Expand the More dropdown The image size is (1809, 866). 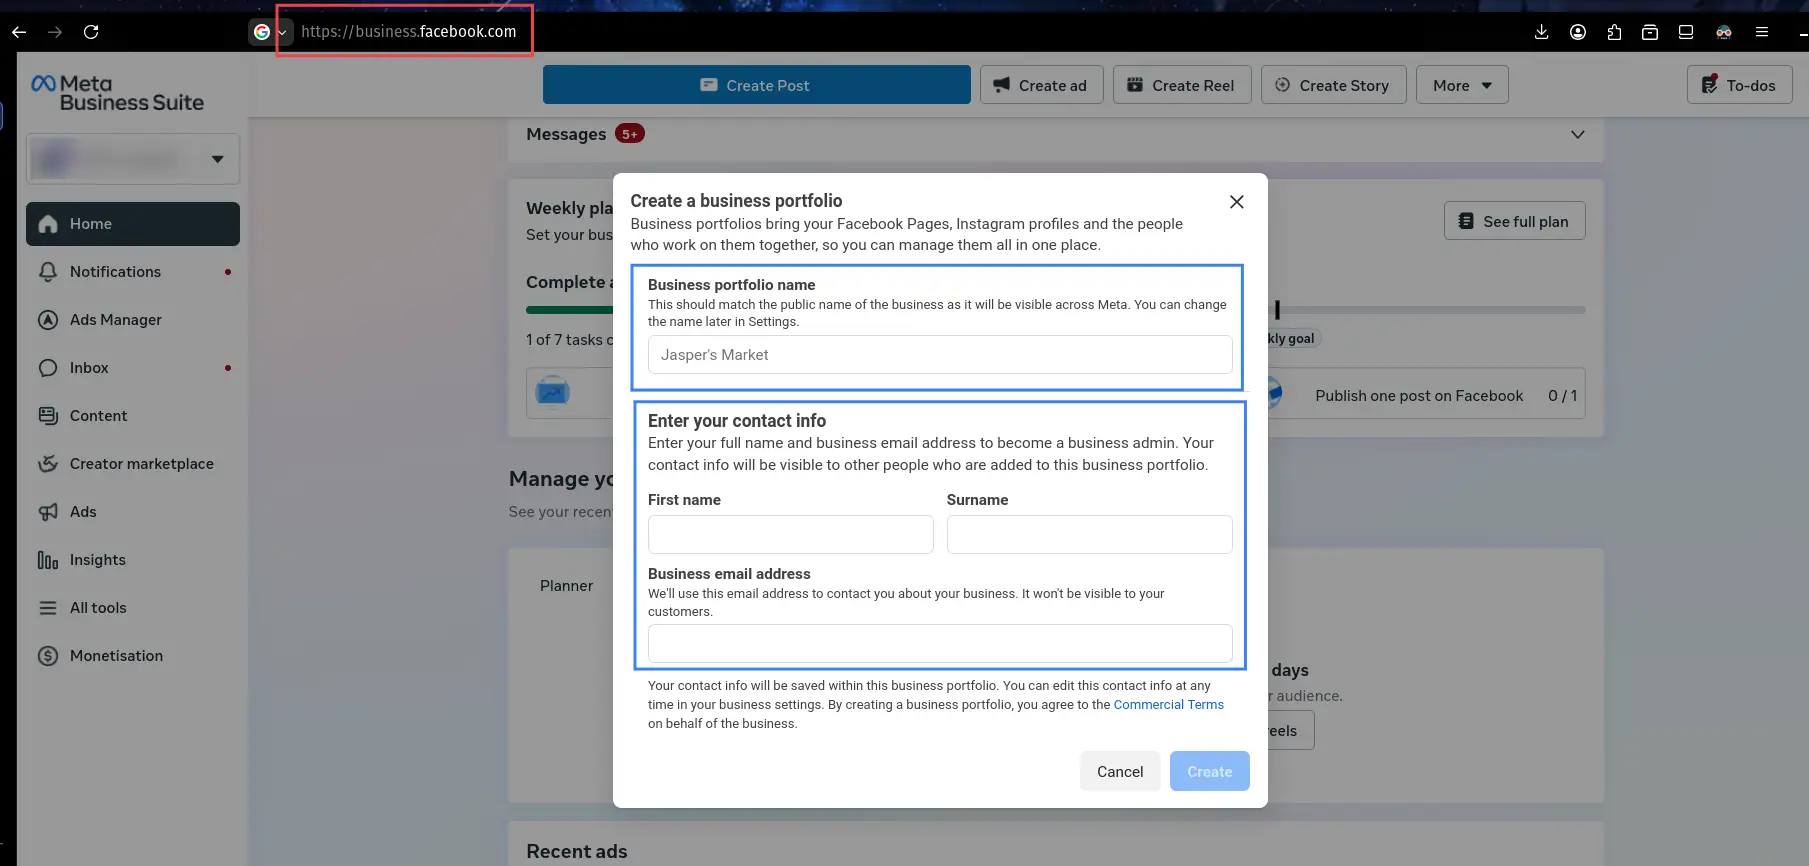click(x=1462, y=85)
